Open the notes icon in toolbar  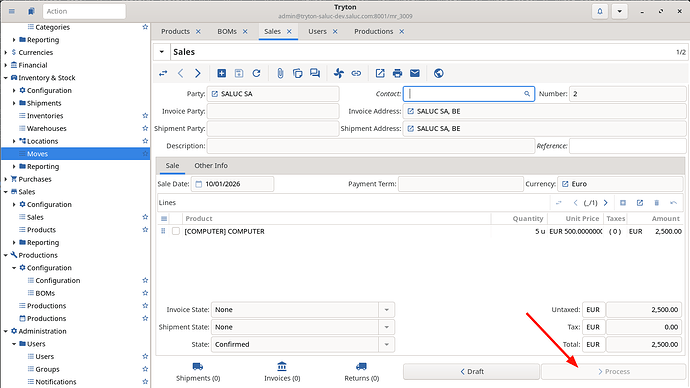[x=297, y=73]
